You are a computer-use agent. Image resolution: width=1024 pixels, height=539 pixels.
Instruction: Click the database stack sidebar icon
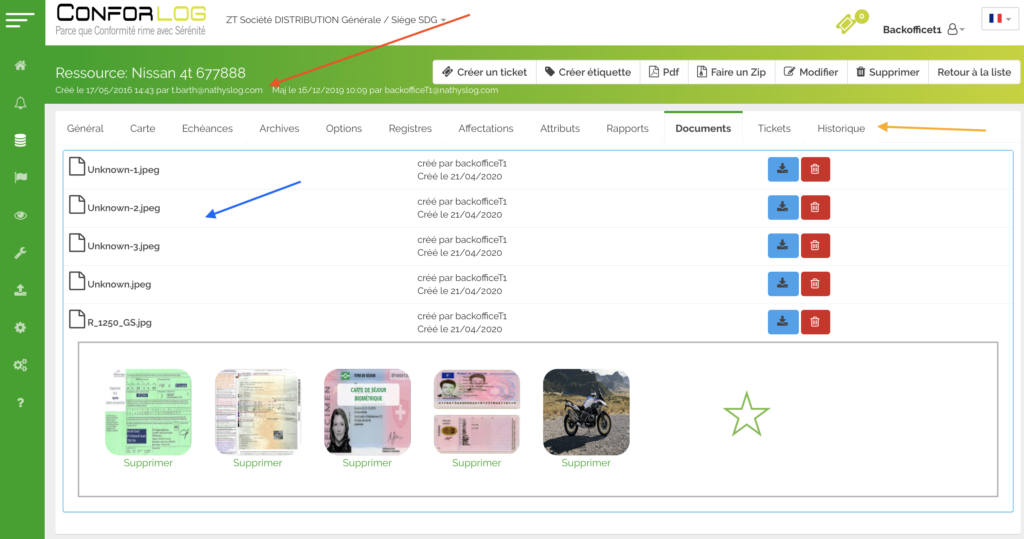tap(20, 140)
